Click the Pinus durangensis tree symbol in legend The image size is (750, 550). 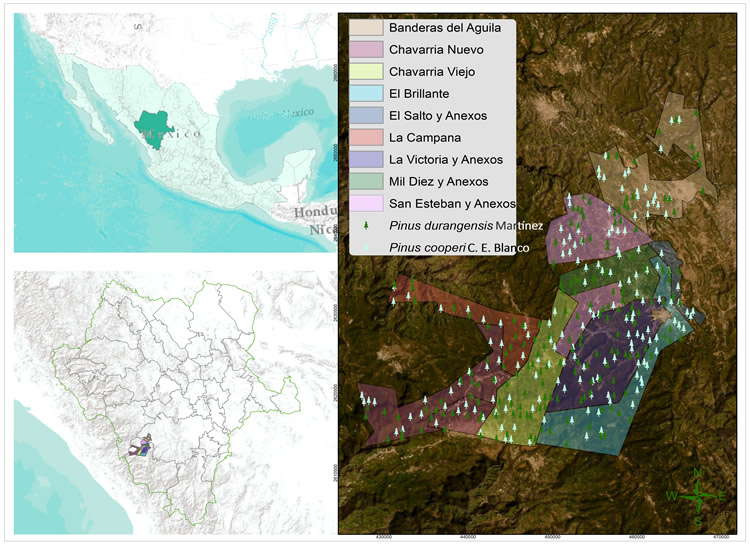[x=366, y=225]
